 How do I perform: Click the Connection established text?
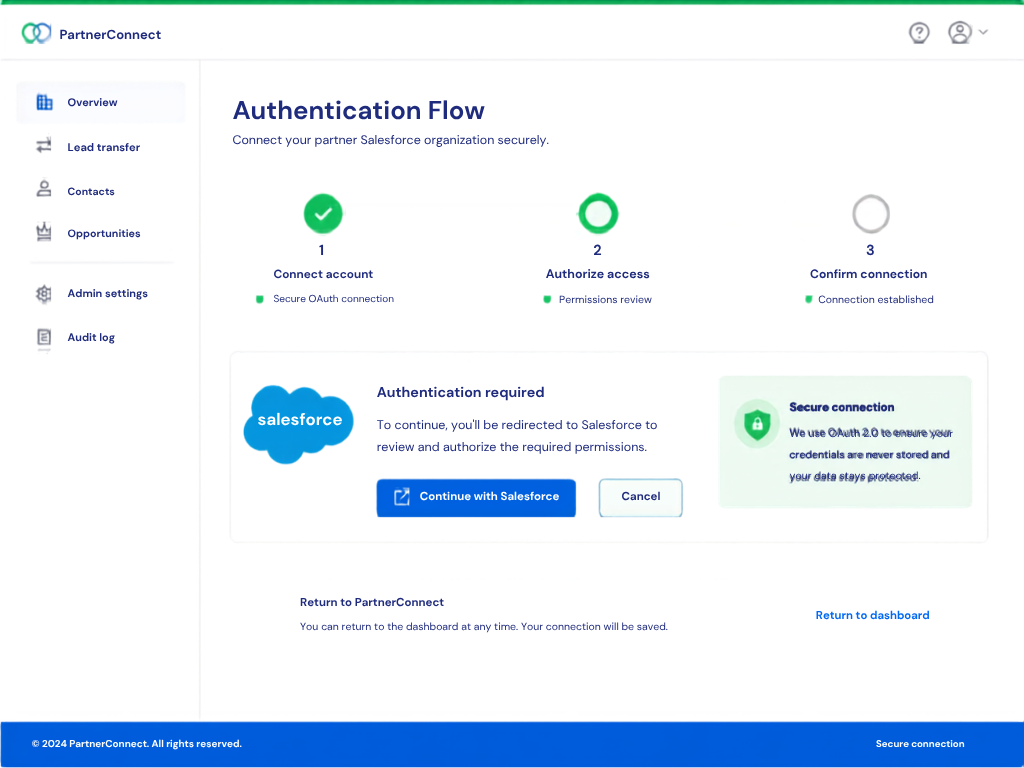(x=876, y=300)
